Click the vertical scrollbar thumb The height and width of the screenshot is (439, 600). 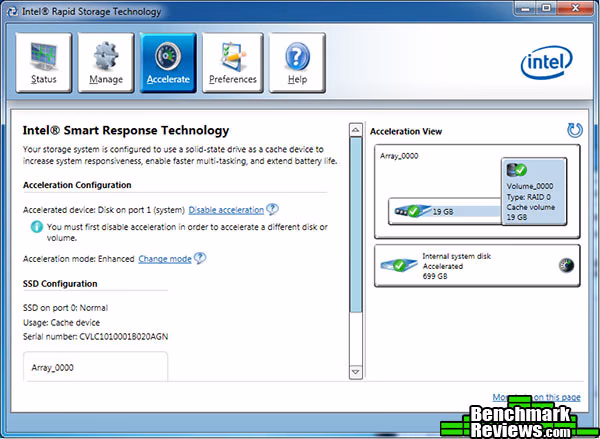(x=356, y=225)
